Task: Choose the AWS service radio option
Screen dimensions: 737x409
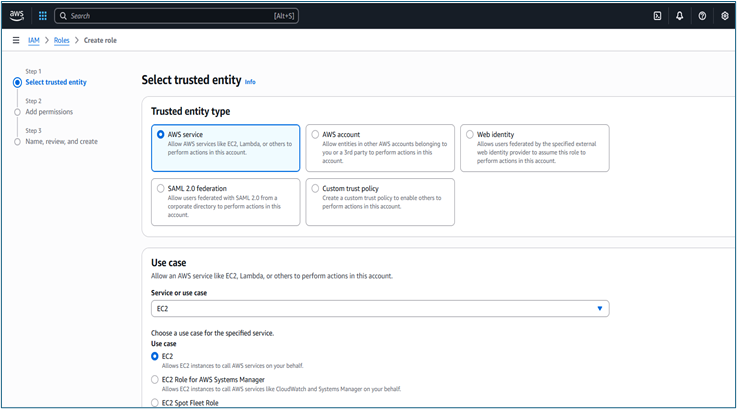Action: click(x=160, y=134)
